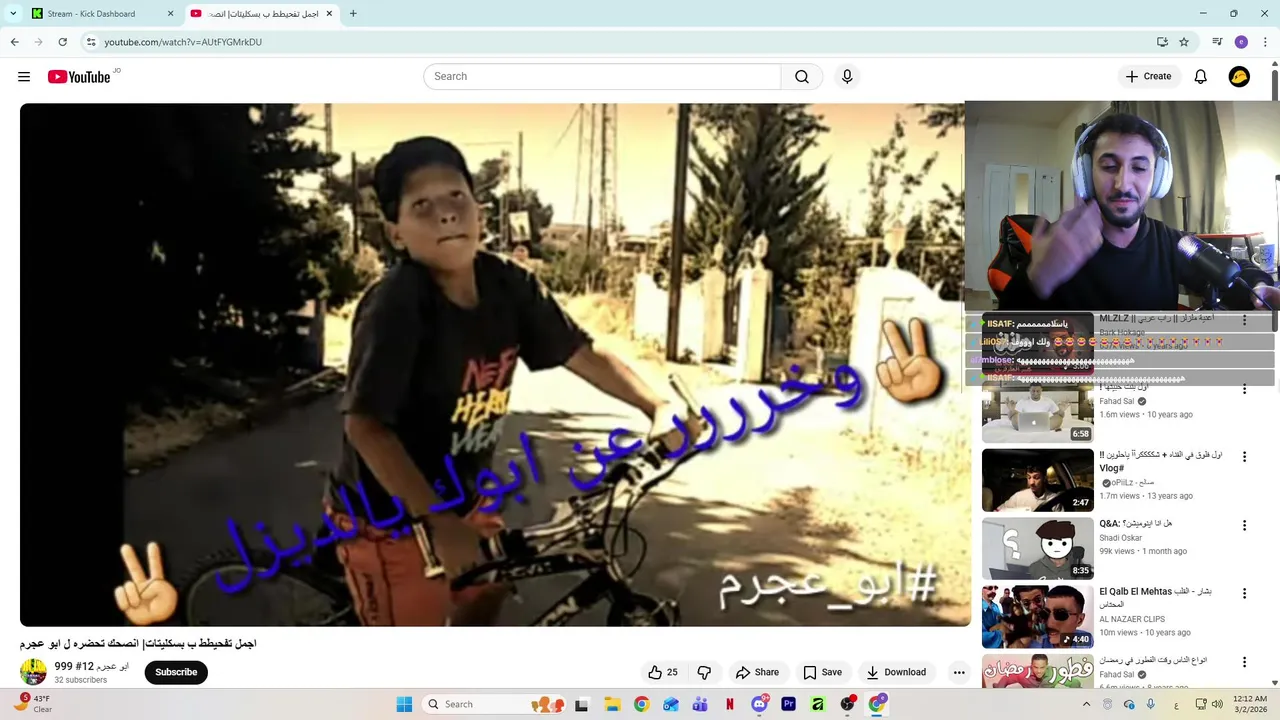
Task: Download the video
Action: (896, 672)
